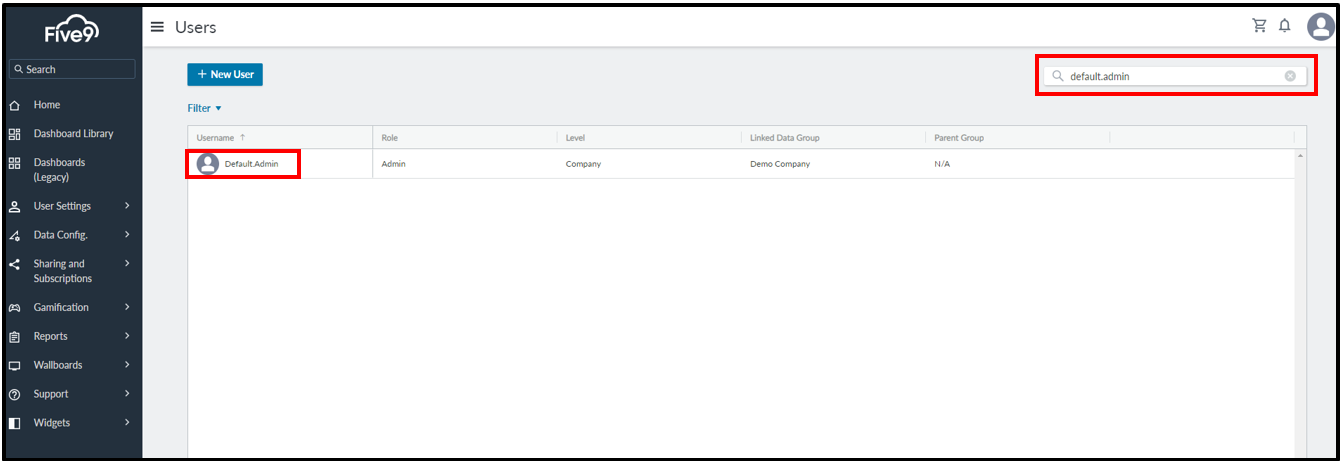The image size is (1342, 464).
Task: Click the Default.Admin user avatar
Action: tap(208, 164)
